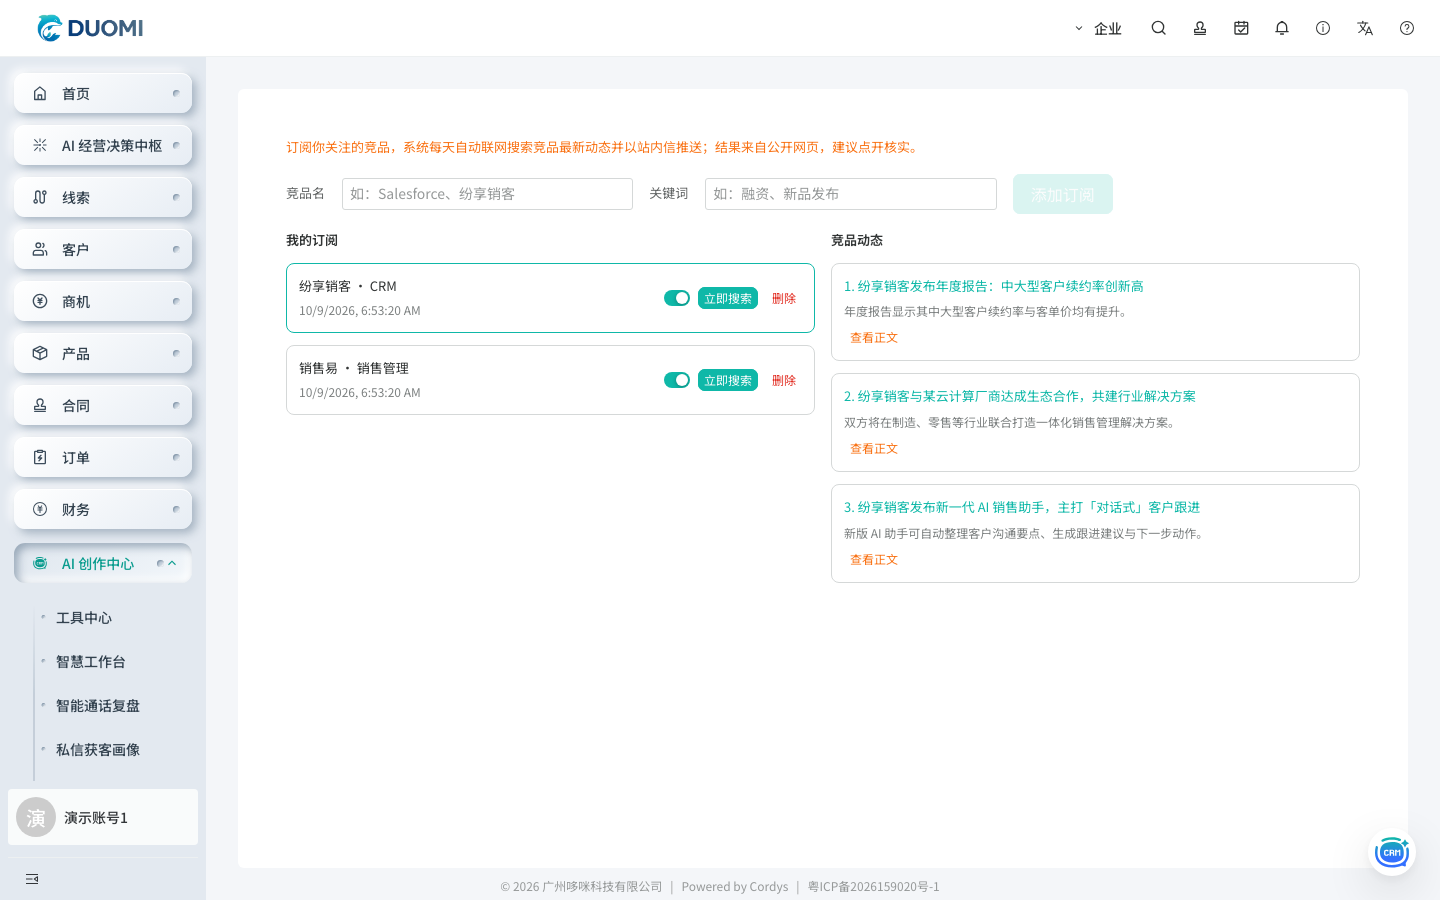Delete the 纷享销客 subscription

pyautogui.click(x=784, y=298)
